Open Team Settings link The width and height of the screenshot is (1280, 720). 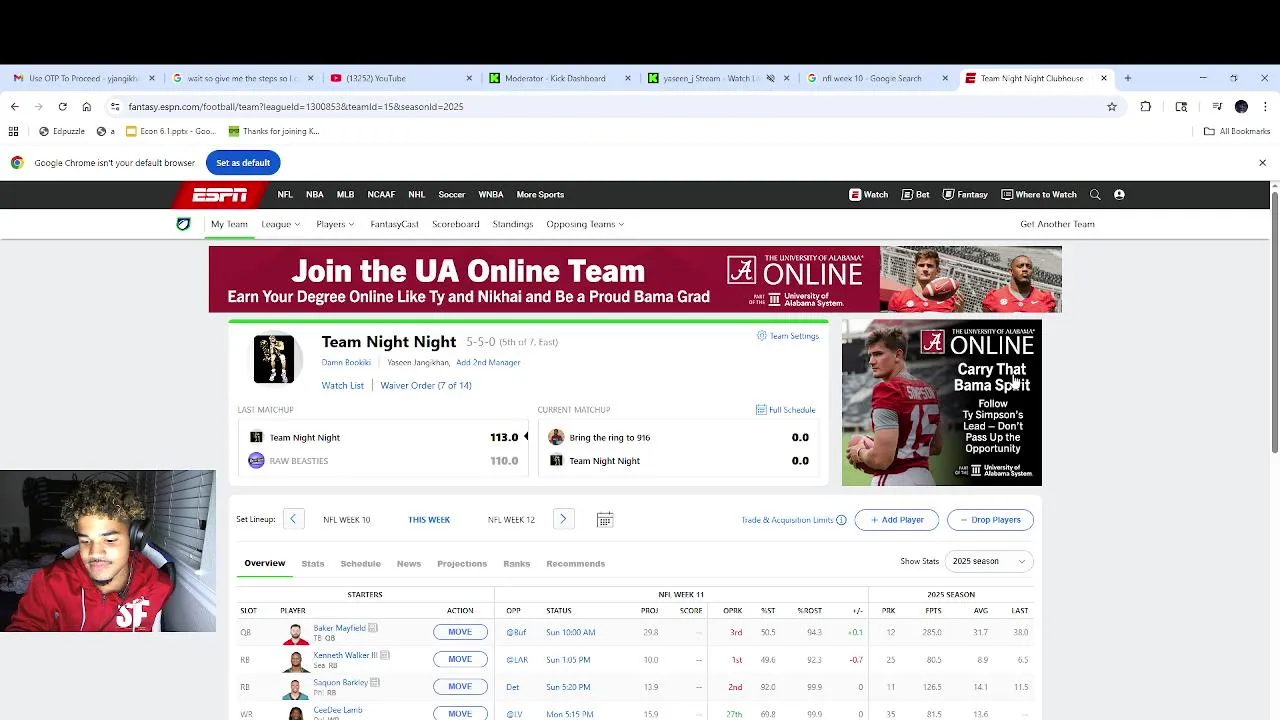(788, 336)
